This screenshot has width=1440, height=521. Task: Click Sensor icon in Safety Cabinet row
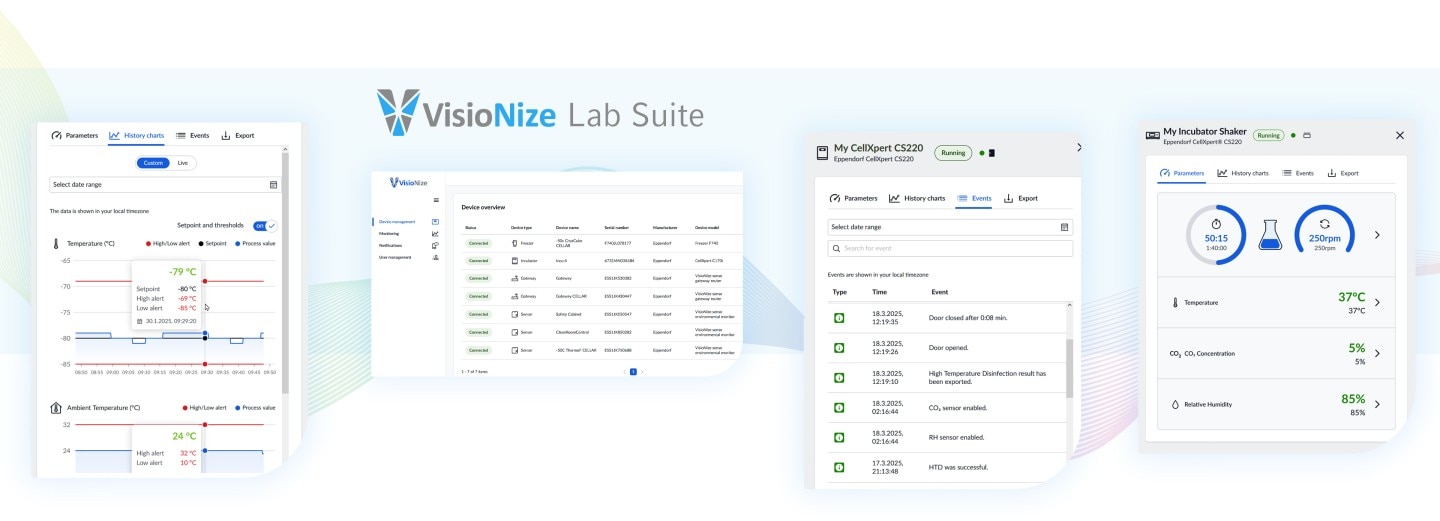coord(514,314)
